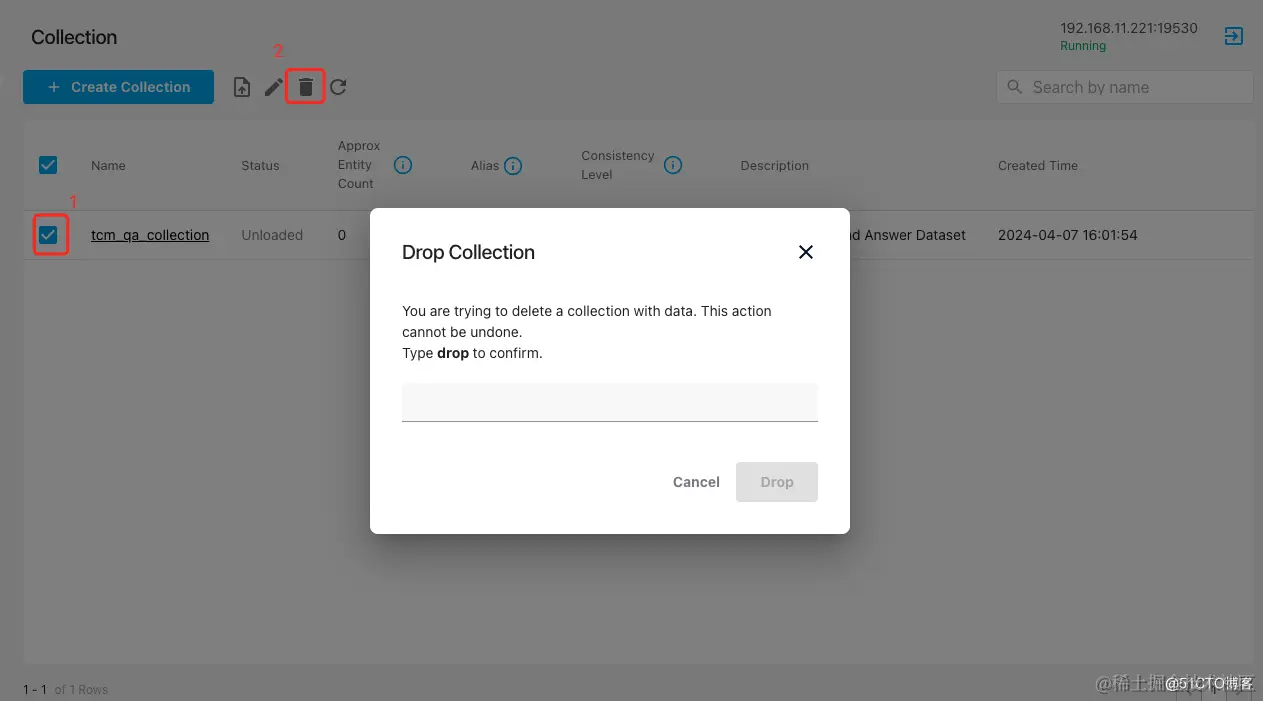Click the refresh icon in toolbar
Viewport: 1263px width, 701px height.
[x=338, y=87]
